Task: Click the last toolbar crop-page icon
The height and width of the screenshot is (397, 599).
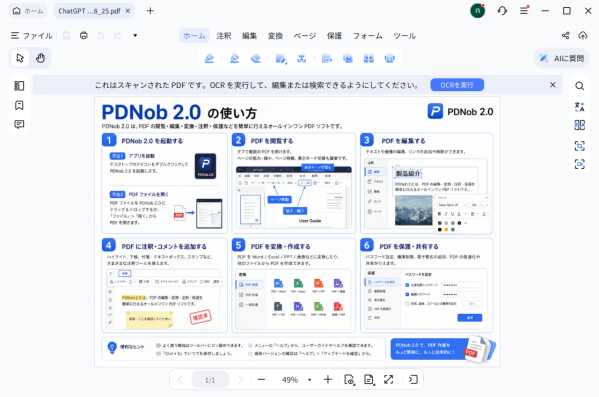Action: pyautogui.click(x=390, y=59)
